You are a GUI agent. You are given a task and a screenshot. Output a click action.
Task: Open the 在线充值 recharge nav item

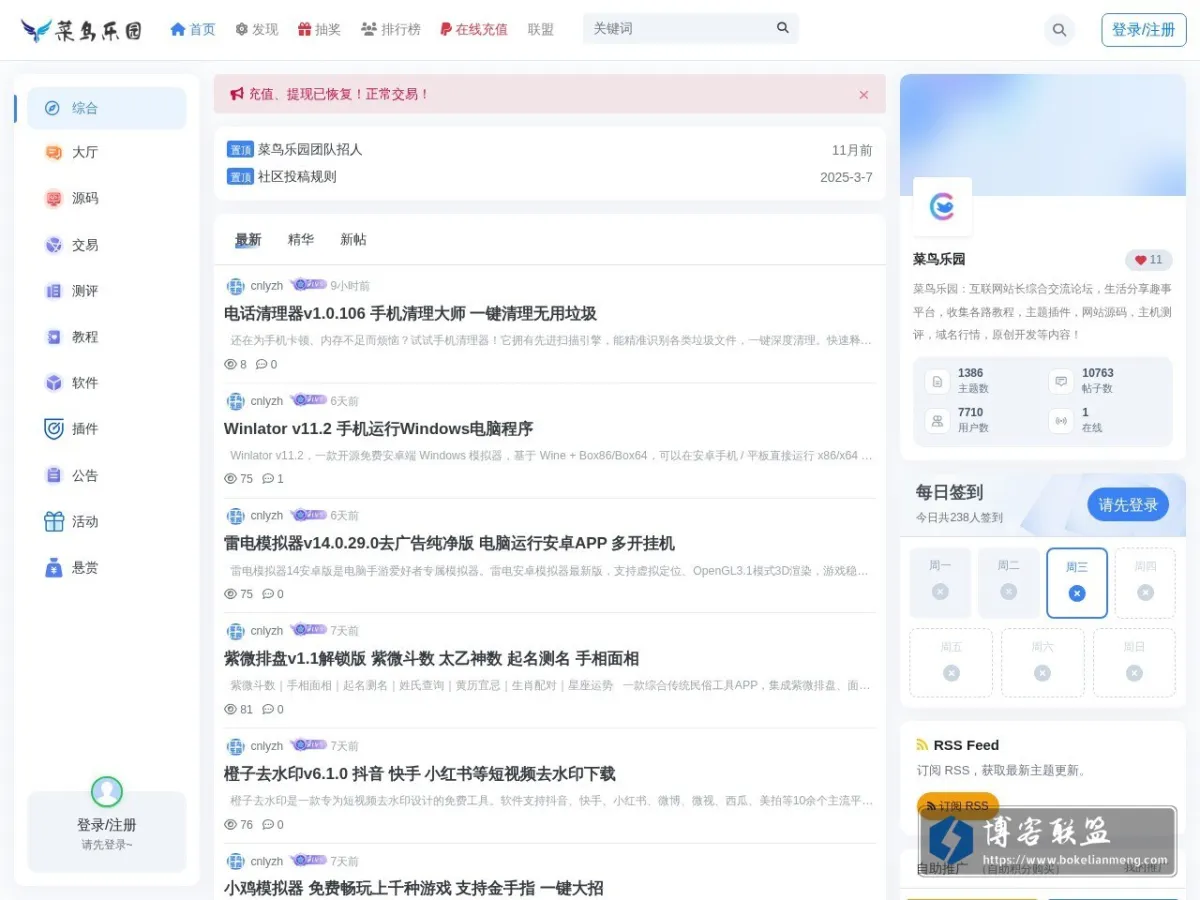tap(474, 29)
